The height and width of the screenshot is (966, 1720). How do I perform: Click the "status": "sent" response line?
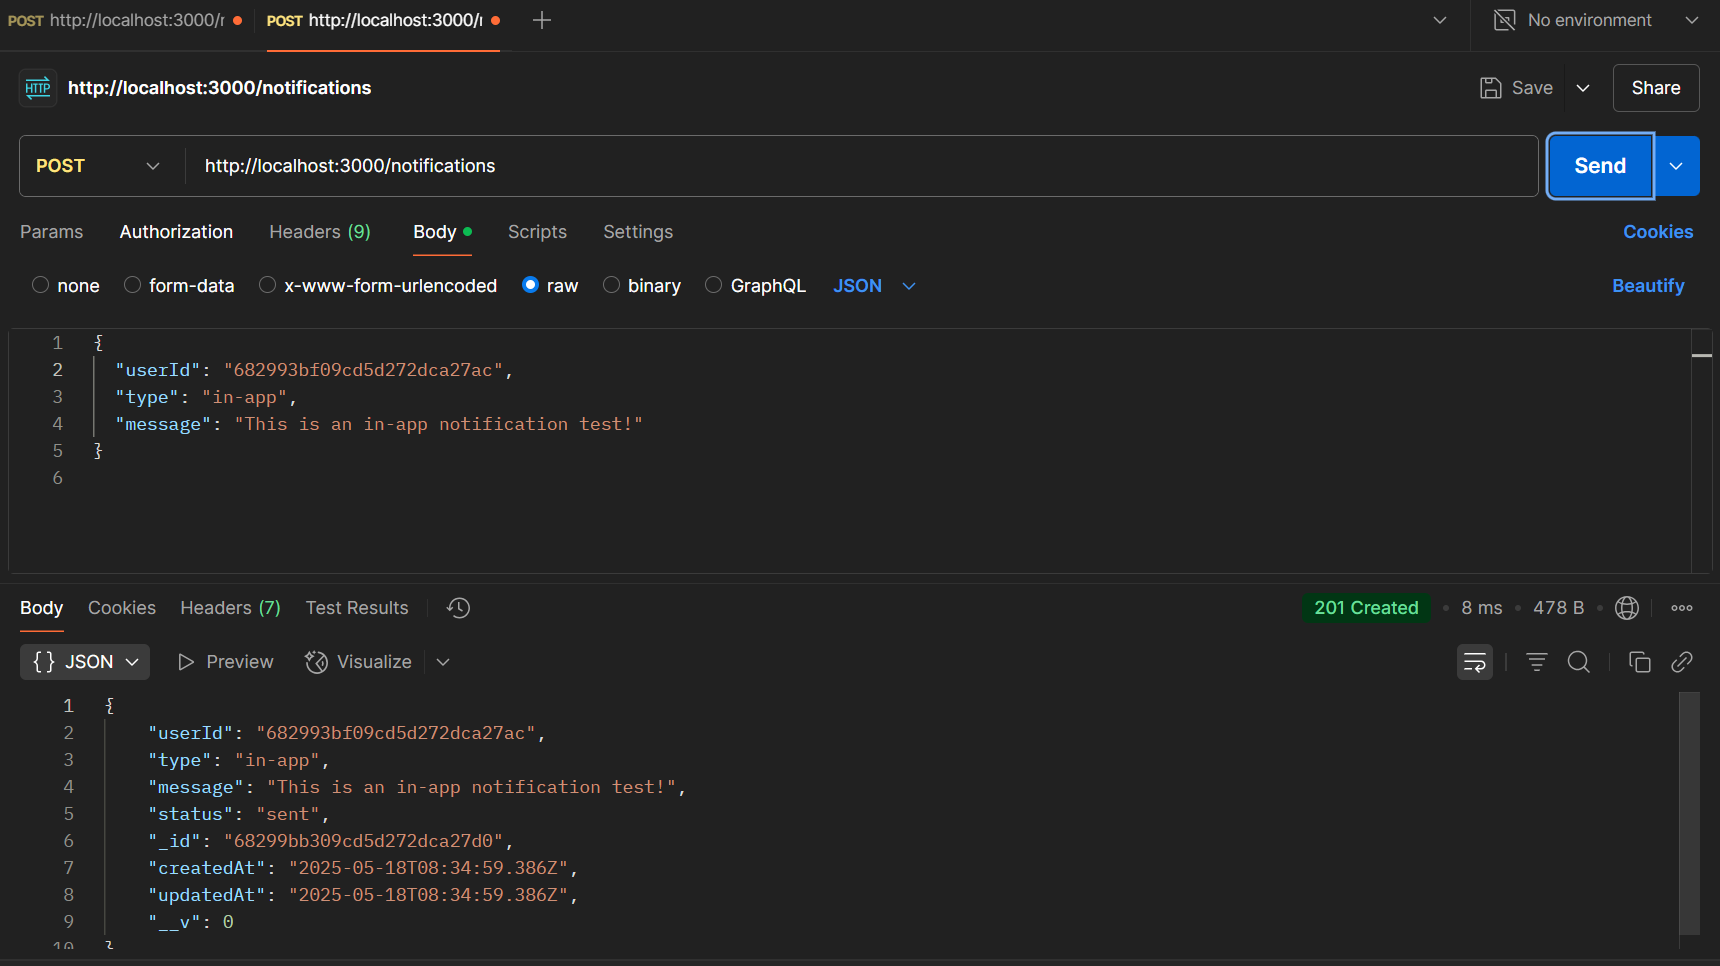238,814
